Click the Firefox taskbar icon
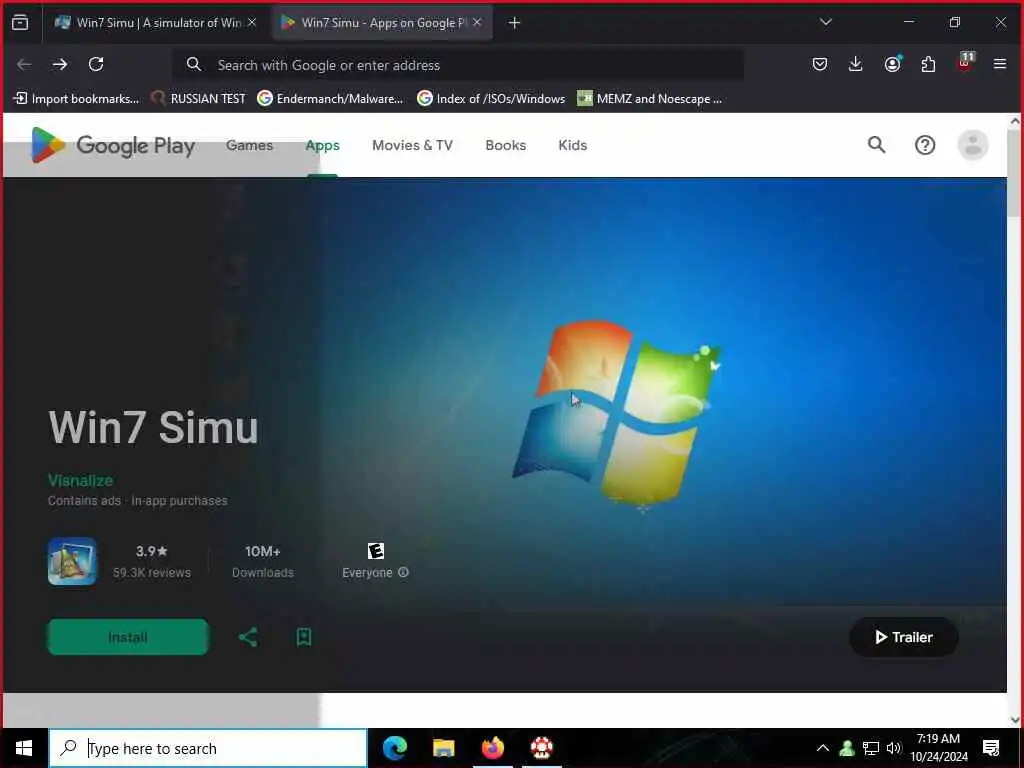 492,748
